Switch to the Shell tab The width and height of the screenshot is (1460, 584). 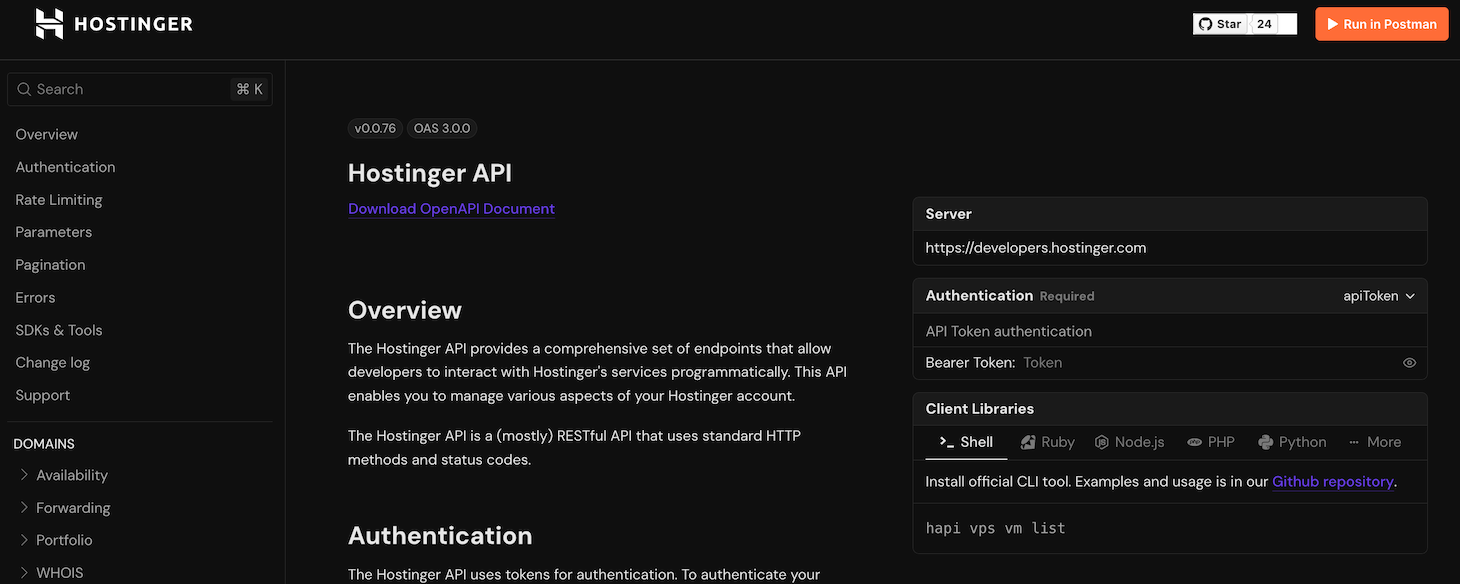[966, 442]
